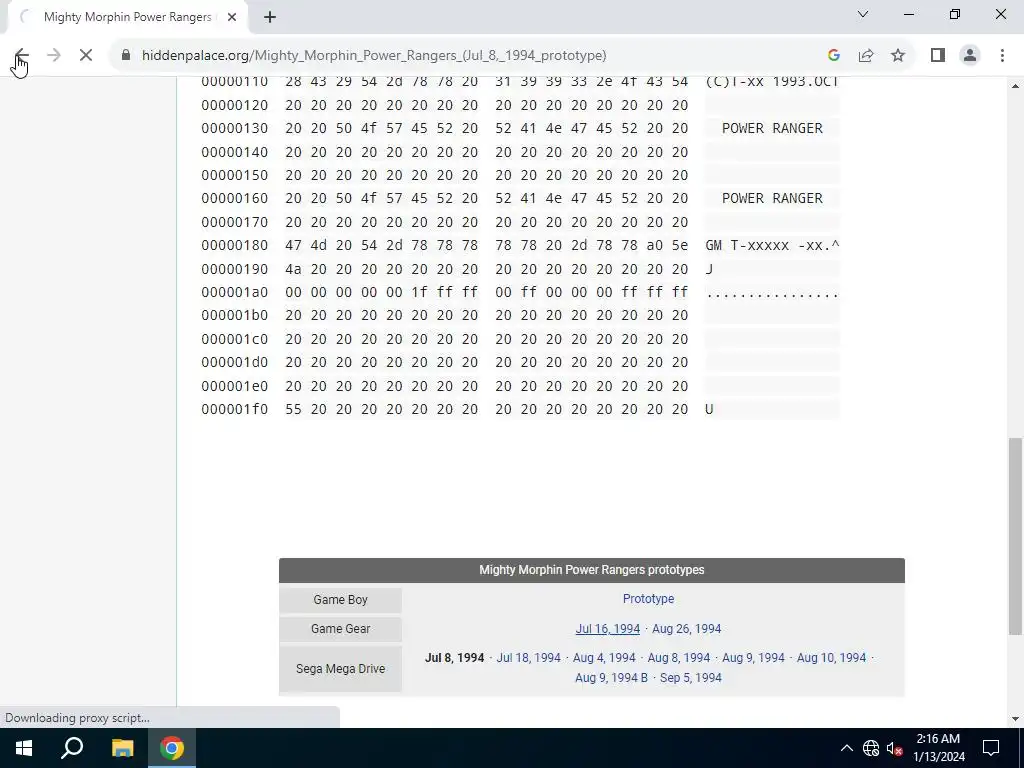Image resolution: width=1024 pixels, height=768 pixels.
Task: Open the Aug 9, 1994 prototype link
Action: 753,658
